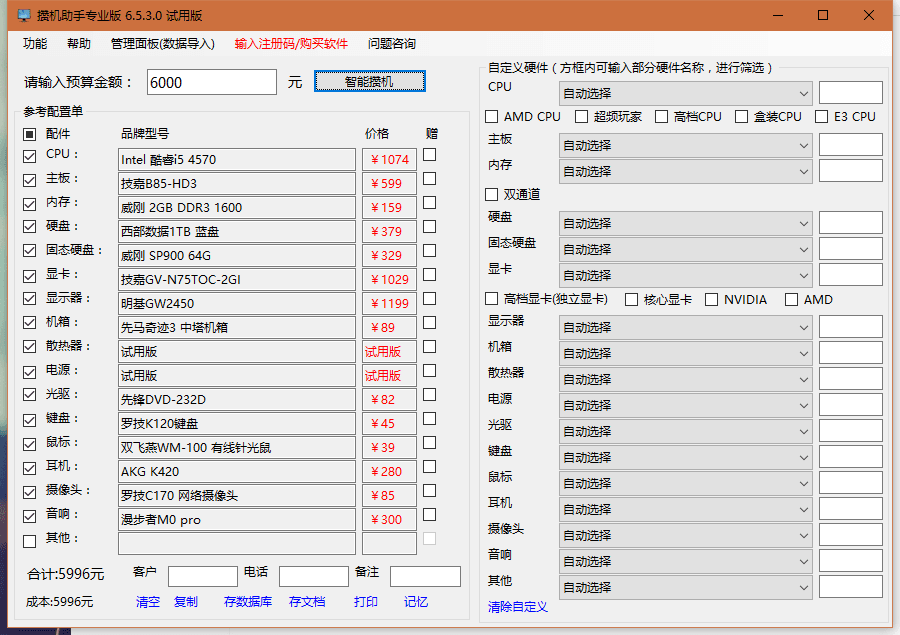This screenshot has width=900, height=635.
Task: Enable the 高档显卡(独立显卡) checkbox
Action: 491,299
